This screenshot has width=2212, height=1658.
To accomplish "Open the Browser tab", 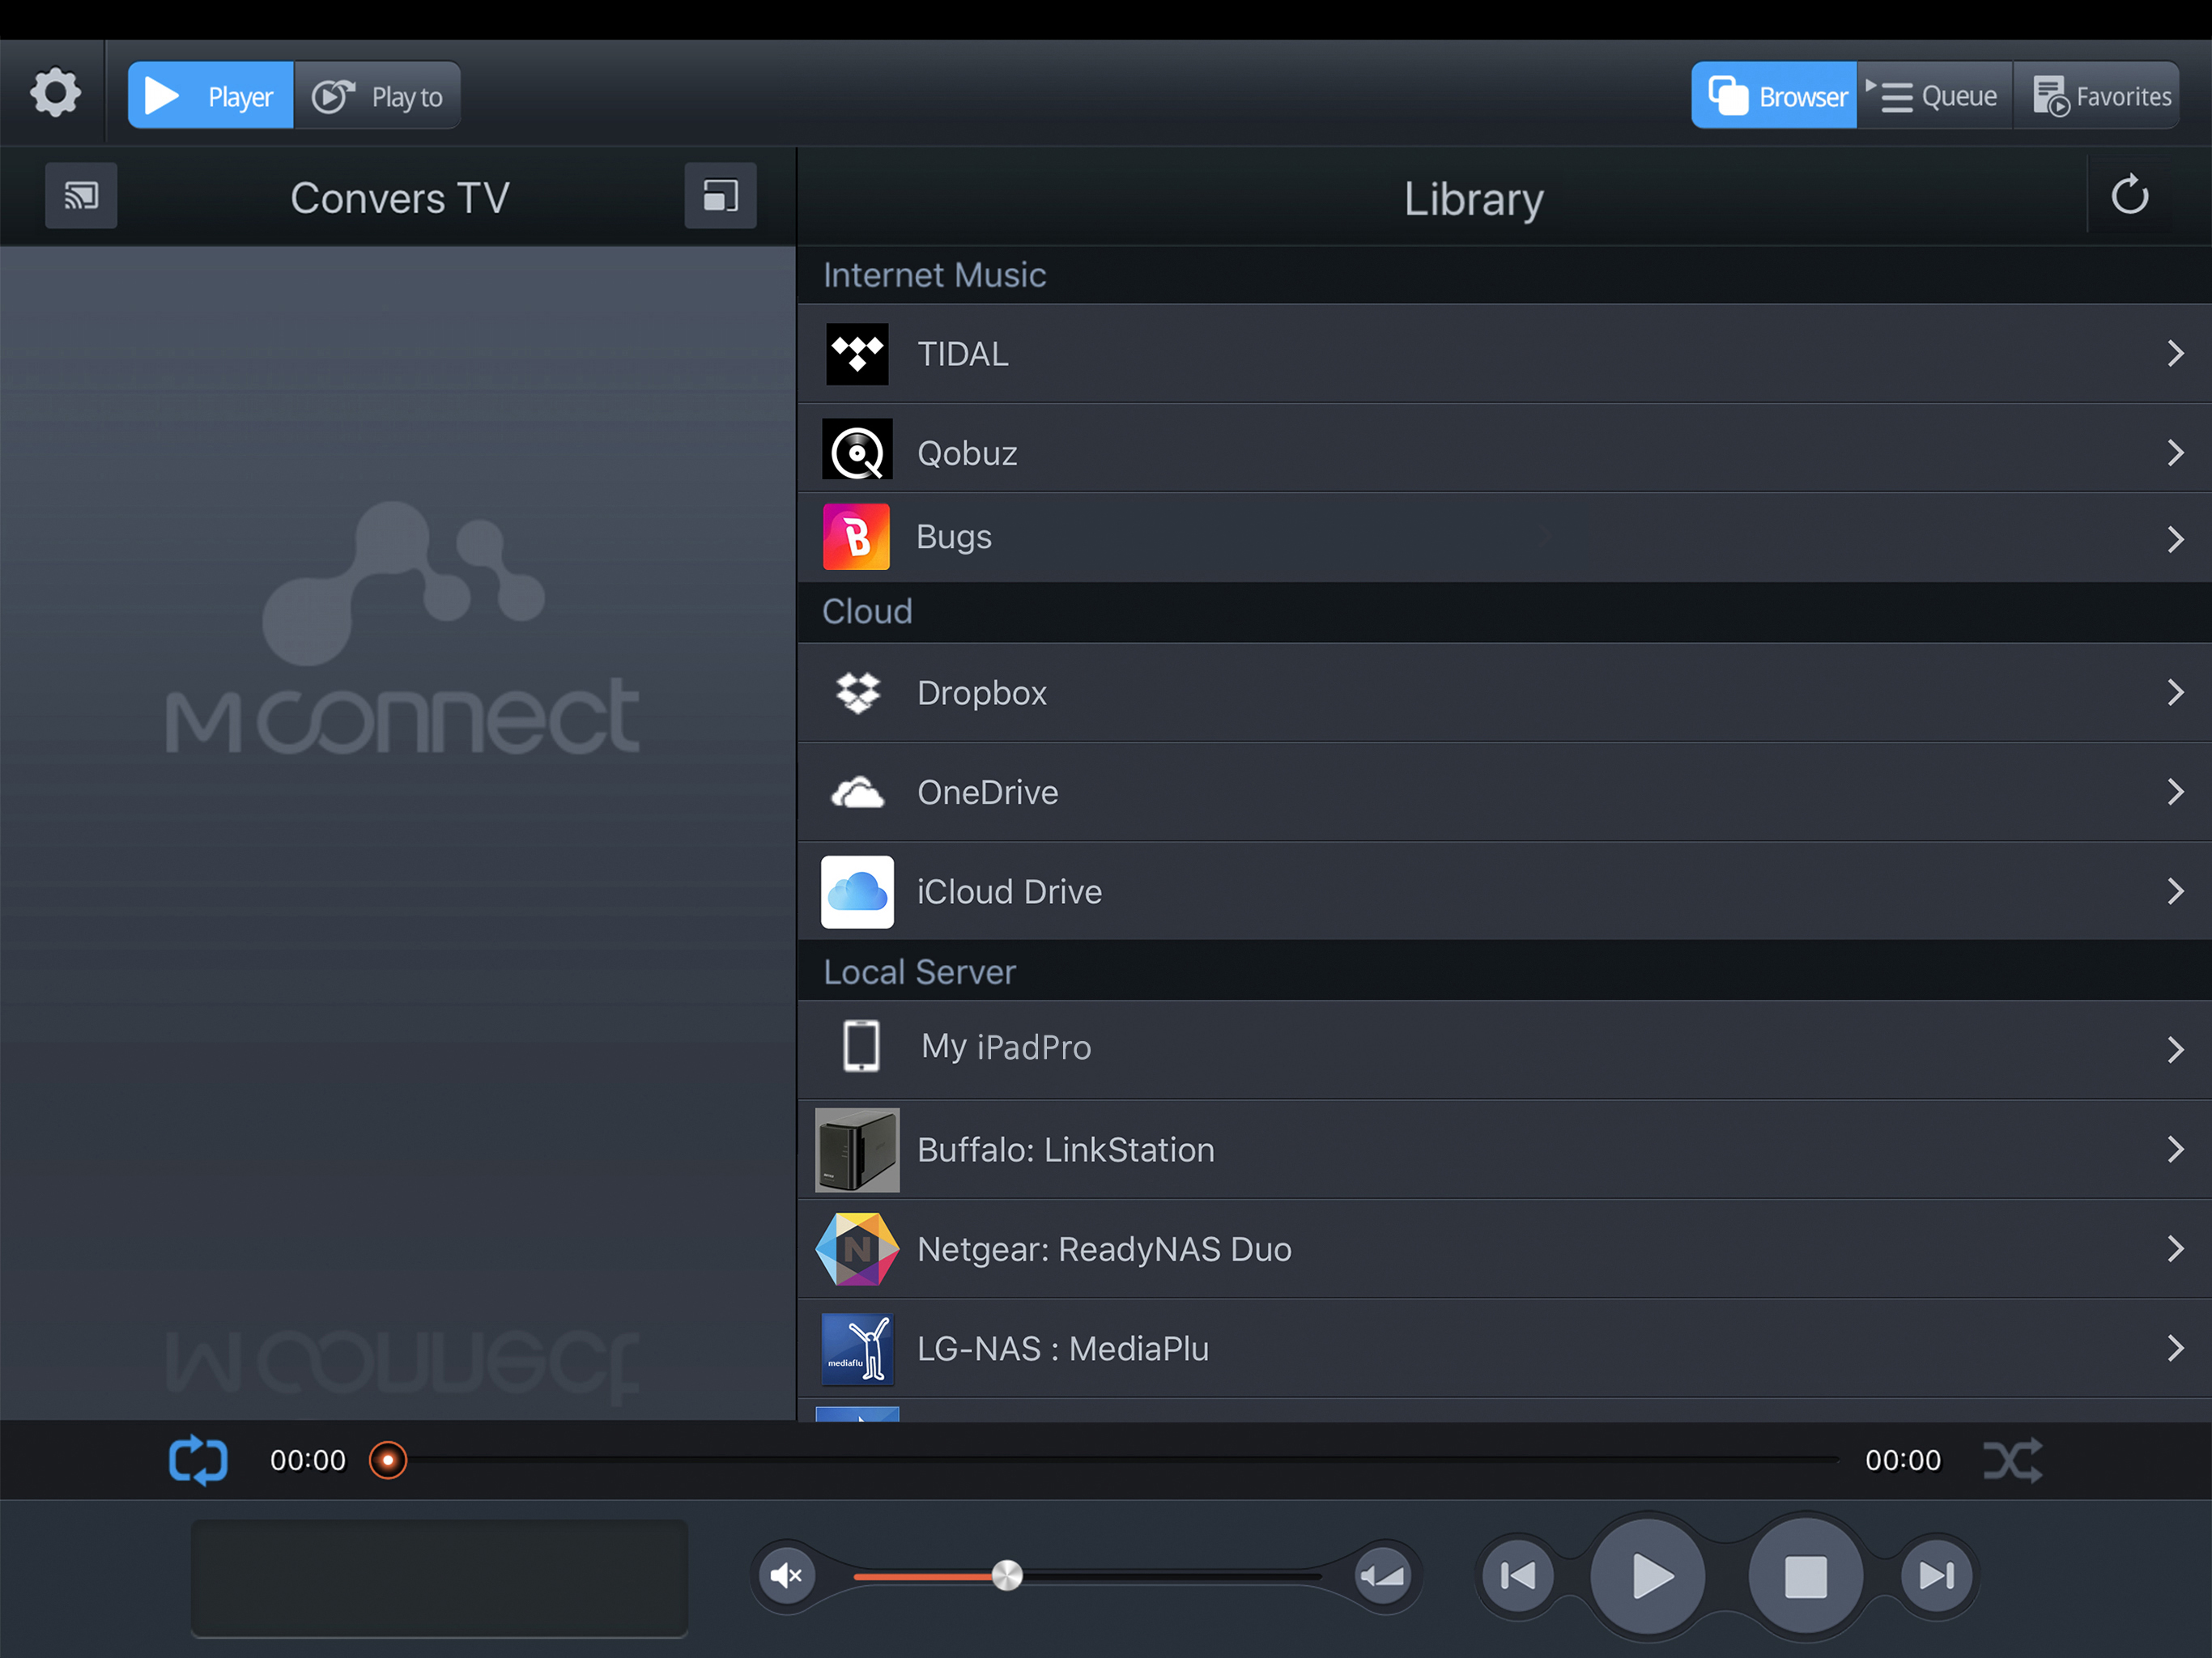I will pyautogui.click(x=1774, y=96).
